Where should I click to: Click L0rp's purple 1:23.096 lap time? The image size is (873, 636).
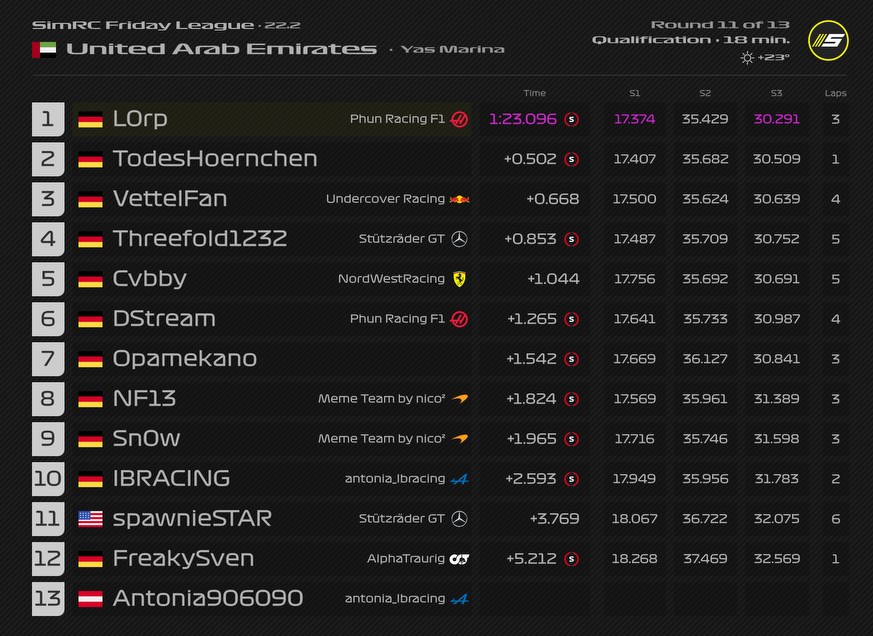523,119
